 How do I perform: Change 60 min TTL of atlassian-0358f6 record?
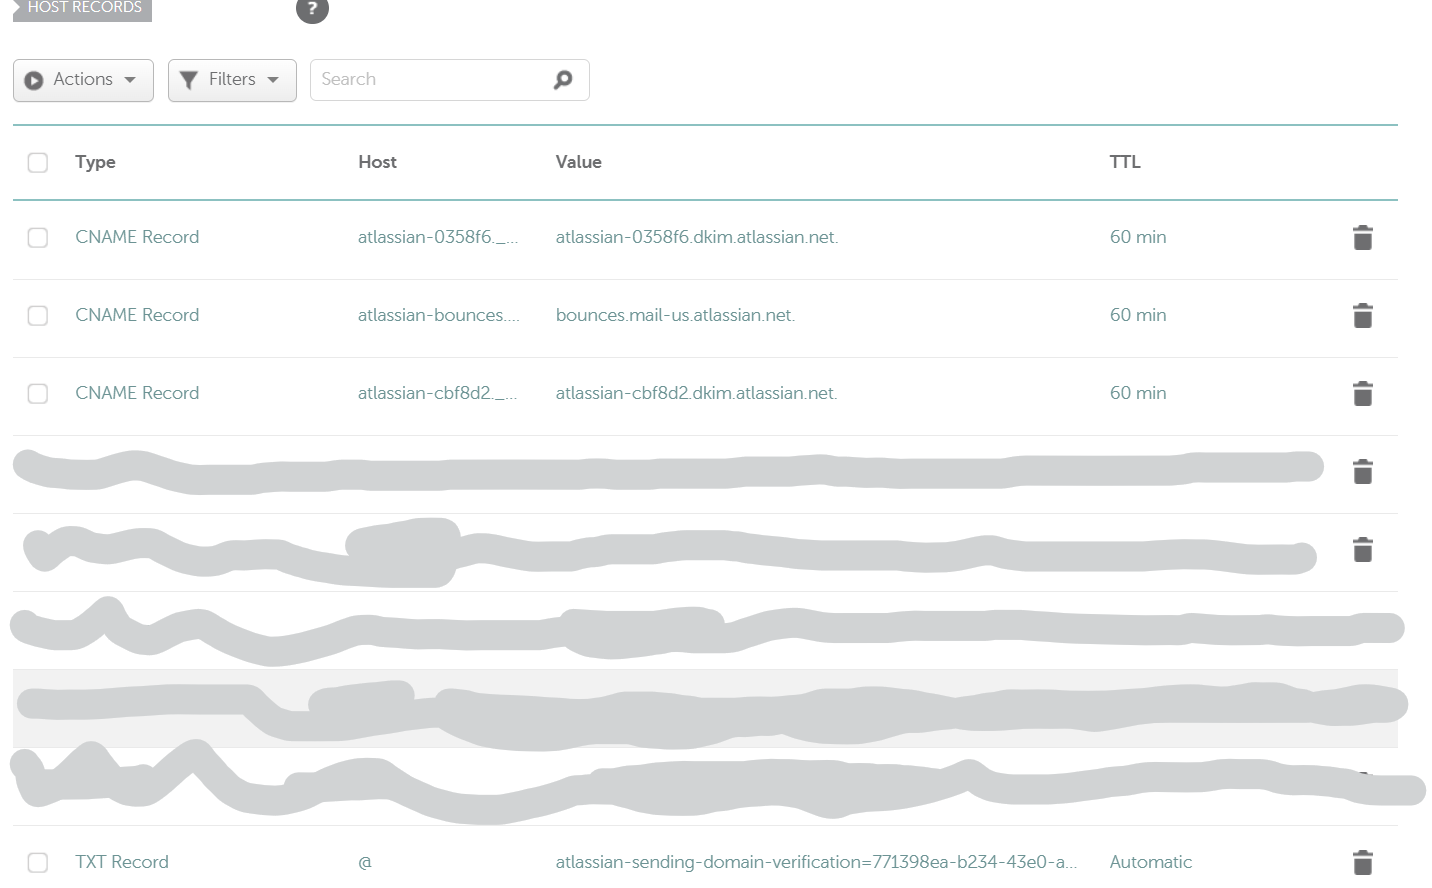[1138, 237]
